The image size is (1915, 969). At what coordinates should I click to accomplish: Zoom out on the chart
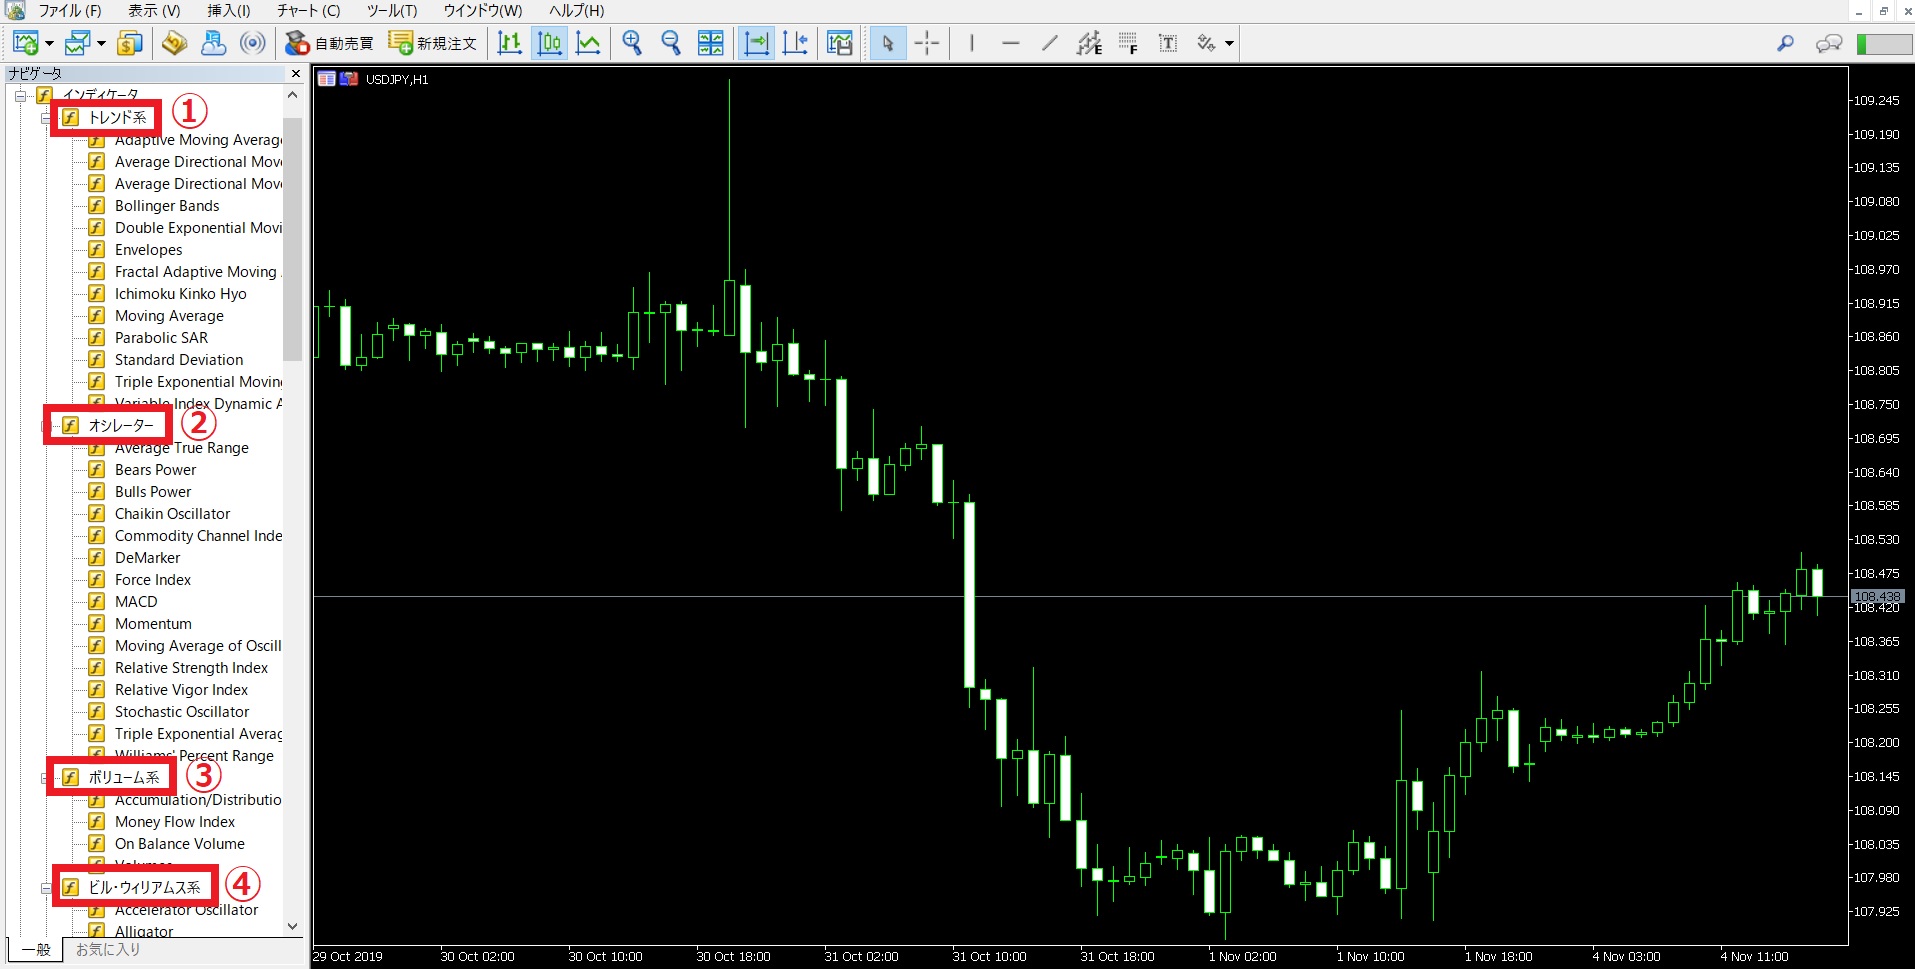[671, 43]
